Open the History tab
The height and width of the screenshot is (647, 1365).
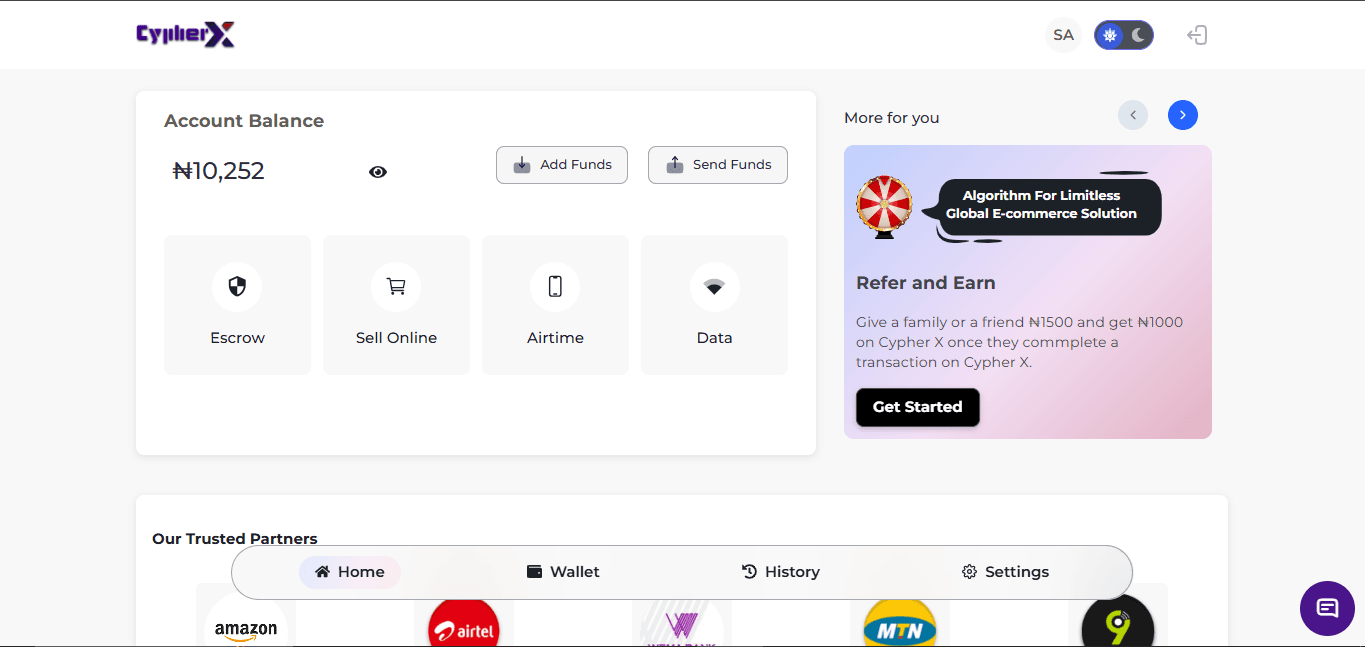[781, 571]
